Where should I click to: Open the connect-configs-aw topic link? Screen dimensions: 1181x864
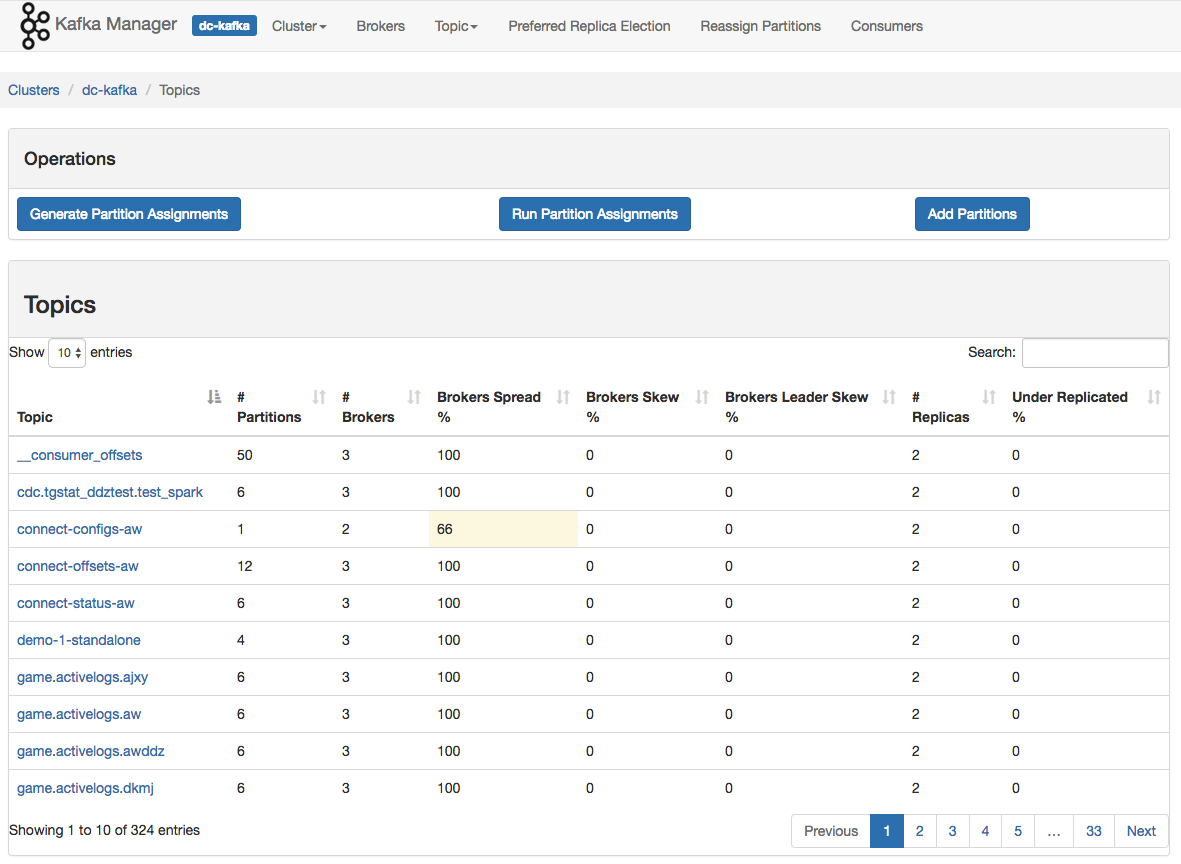pos(80,529)
